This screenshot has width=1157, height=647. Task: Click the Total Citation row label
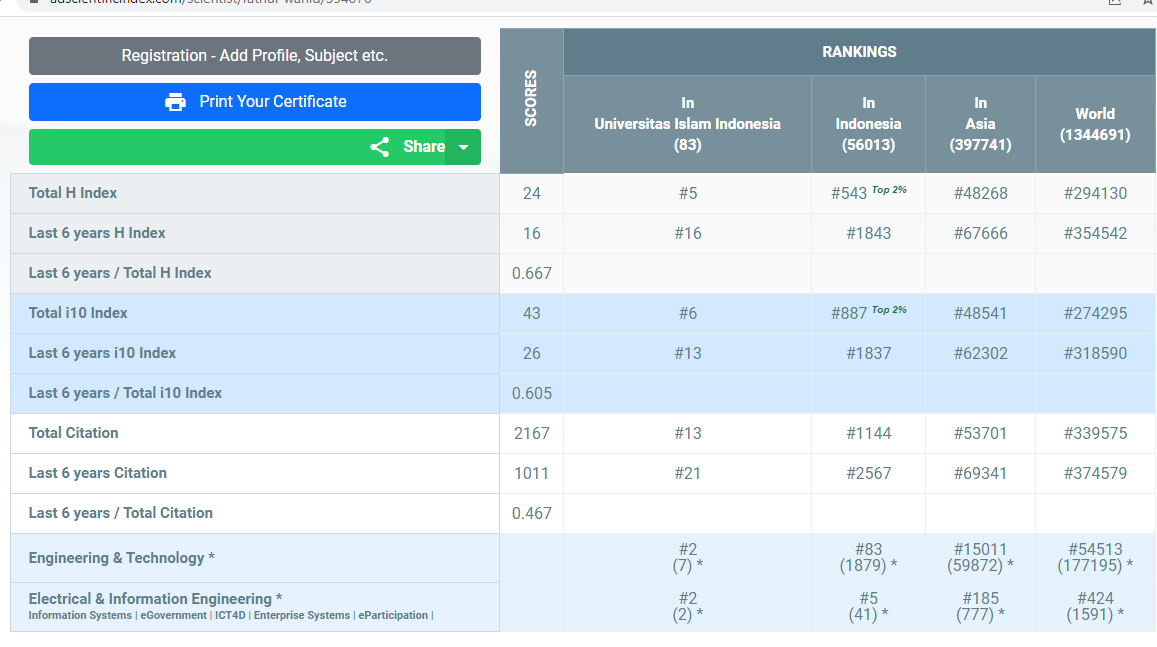pyautogui.click(x=73, y=433)
